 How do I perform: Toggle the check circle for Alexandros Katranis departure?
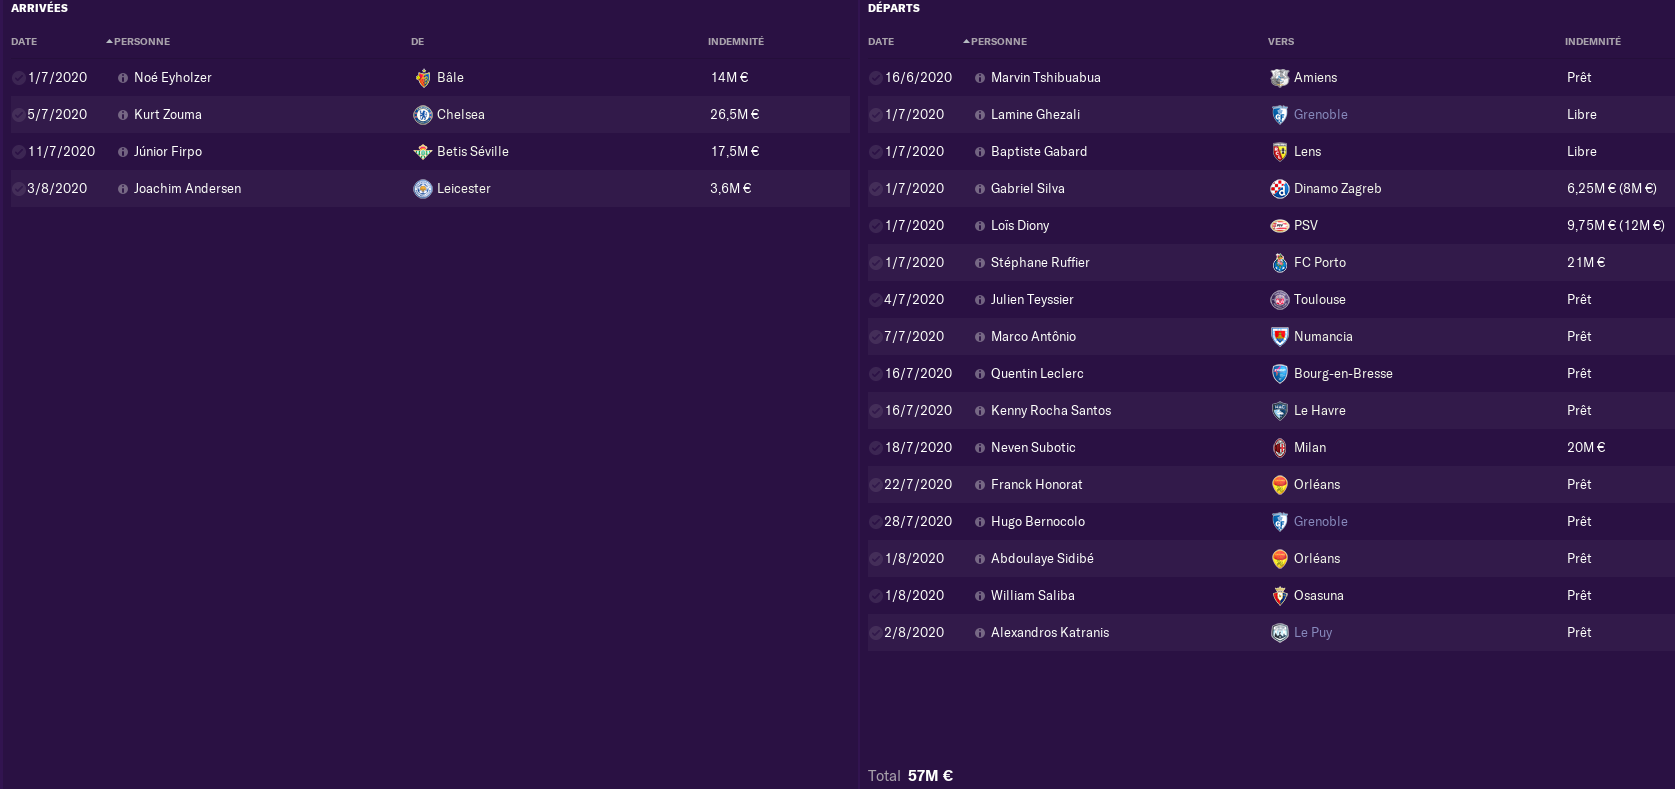point(876,633)
